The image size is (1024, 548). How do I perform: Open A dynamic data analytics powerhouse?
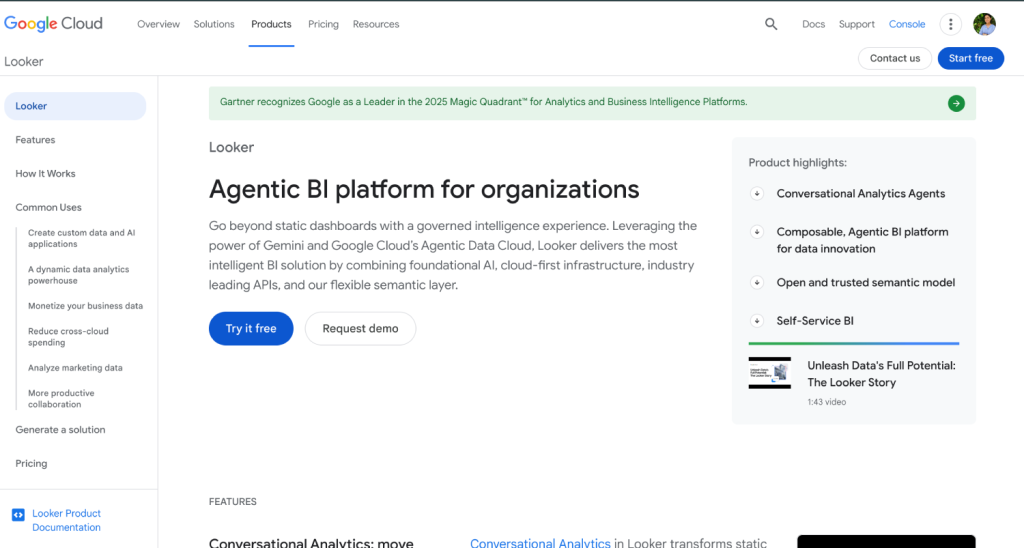coord(78,275)
